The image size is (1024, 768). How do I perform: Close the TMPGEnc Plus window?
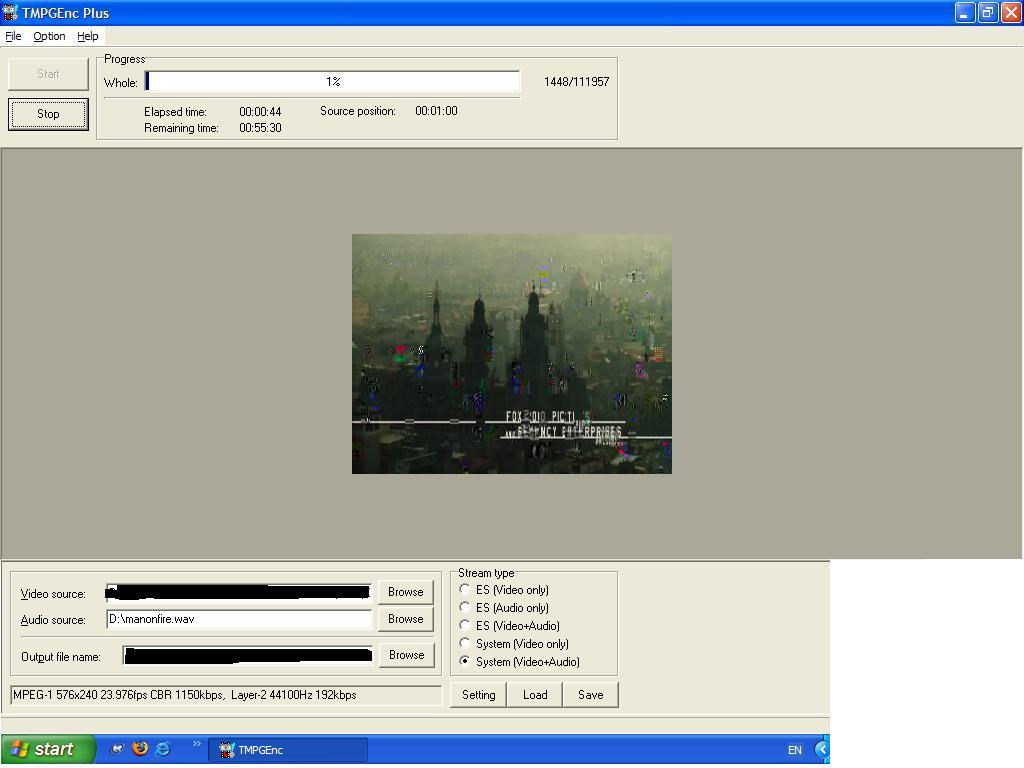pos(1011,12)
